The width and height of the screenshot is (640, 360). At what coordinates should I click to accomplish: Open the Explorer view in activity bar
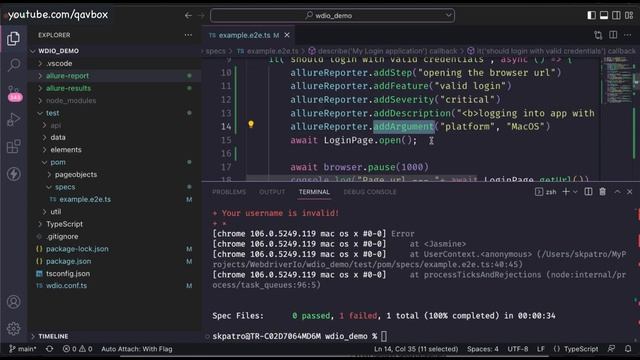coord(13,39)
